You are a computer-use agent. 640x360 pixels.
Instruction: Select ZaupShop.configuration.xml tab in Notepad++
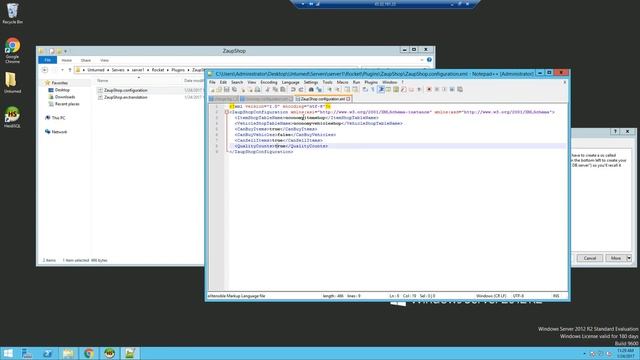point(322,99)
